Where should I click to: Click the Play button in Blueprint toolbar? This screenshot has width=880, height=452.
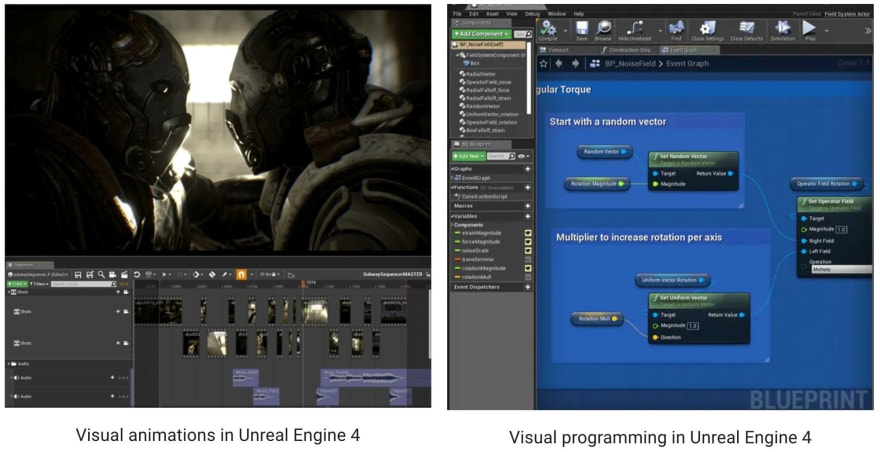click(x=809, y=30)
